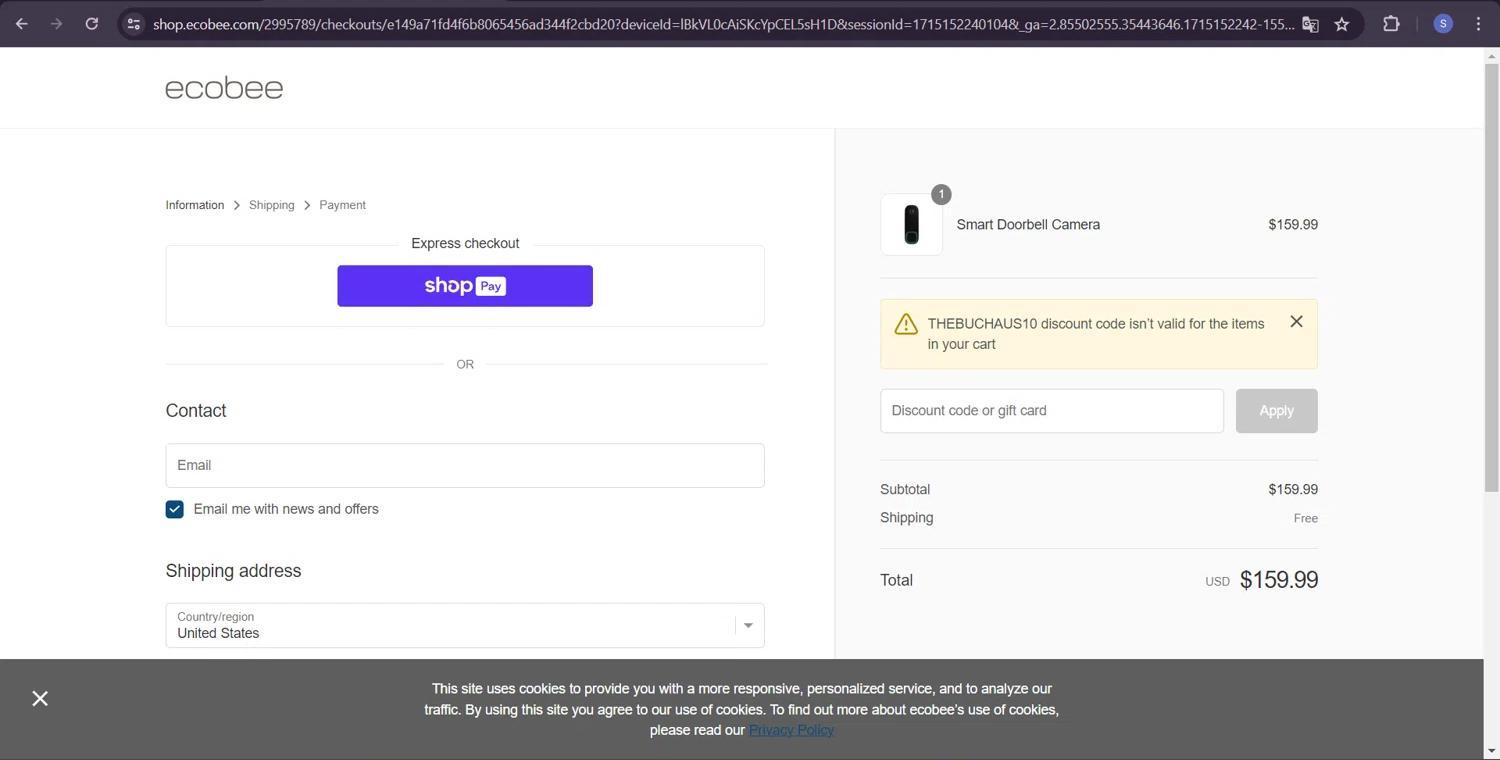Click the browser address bar URL

pyautogui.click(x=723, y=24)
